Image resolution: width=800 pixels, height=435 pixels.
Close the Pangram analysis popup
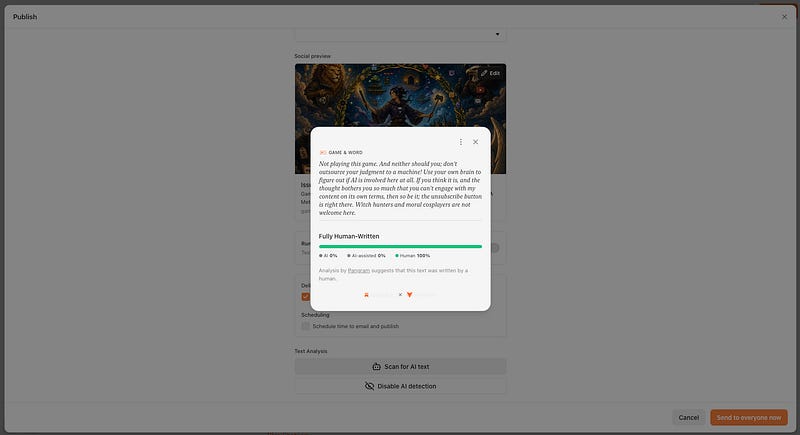[x=476, y=142]
